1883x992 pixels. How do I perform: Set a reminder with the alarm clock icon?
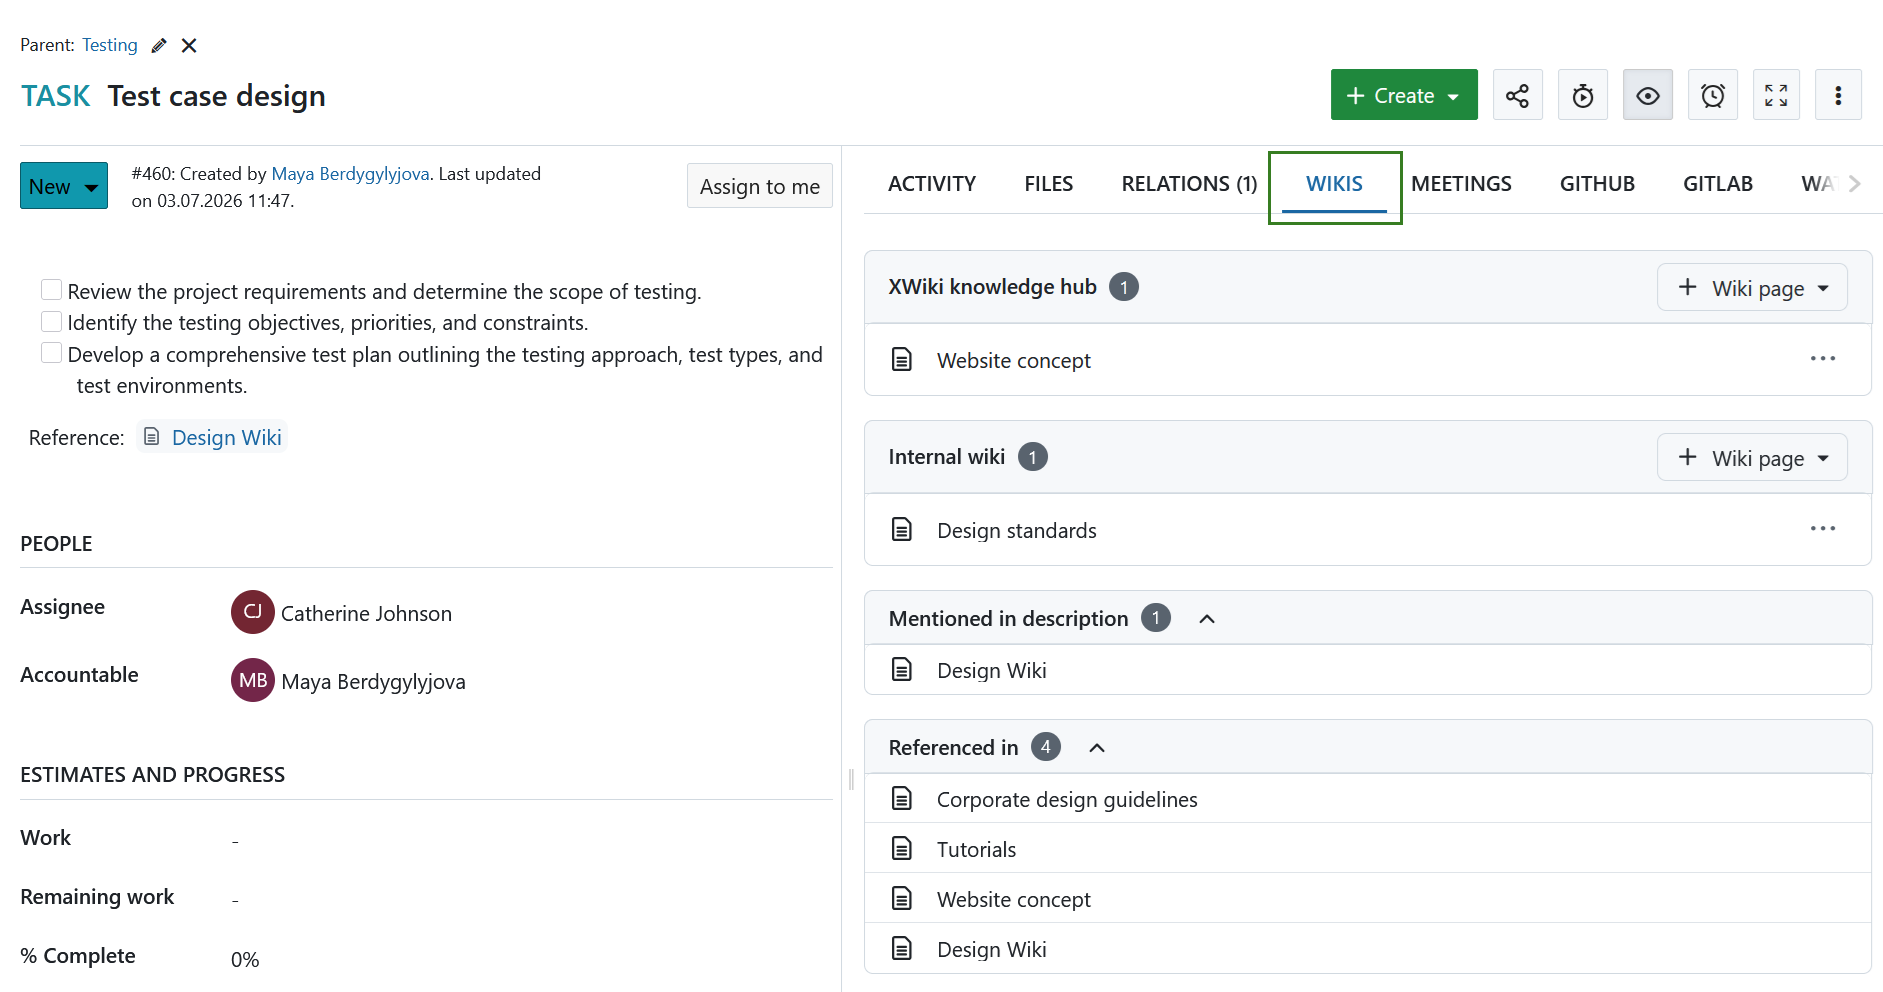pyautogui.click(x=1712, y=95)
